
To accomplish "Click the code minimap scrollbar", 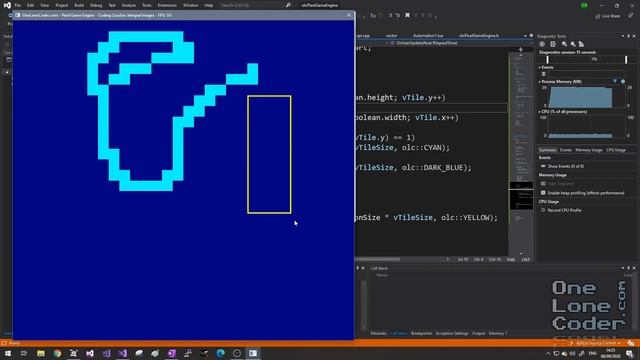I will point(521,153).
